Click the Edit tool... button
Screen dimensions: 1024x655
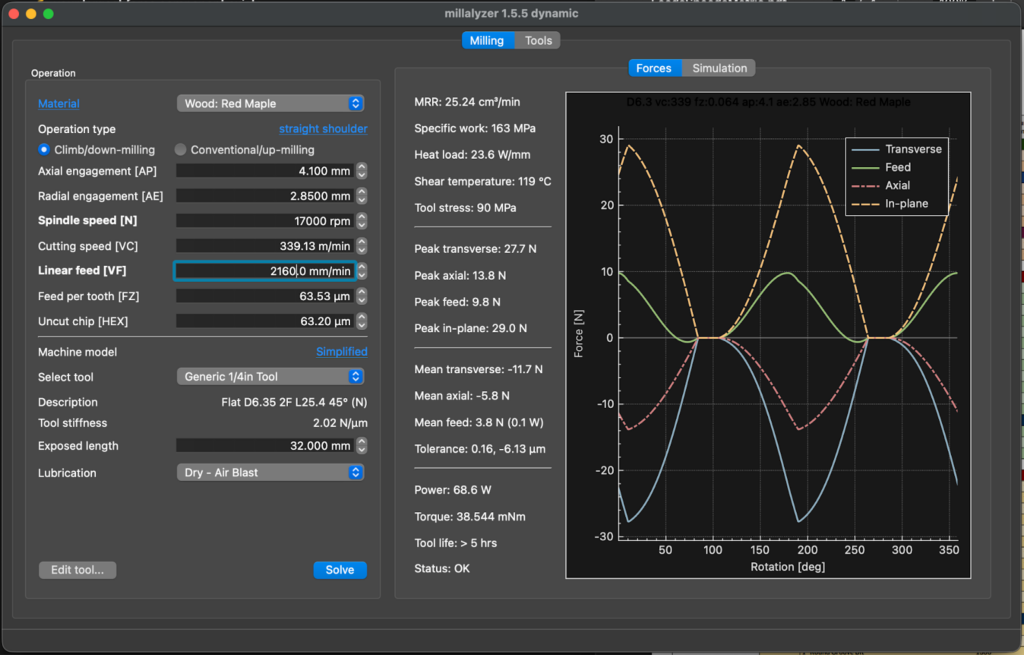(78, 570)
